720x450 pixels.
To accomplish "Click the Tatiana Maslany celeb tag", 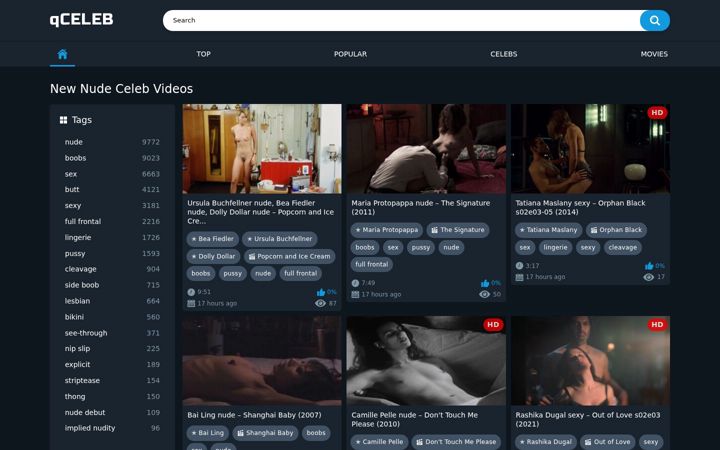I will click(x=548, y=230).
